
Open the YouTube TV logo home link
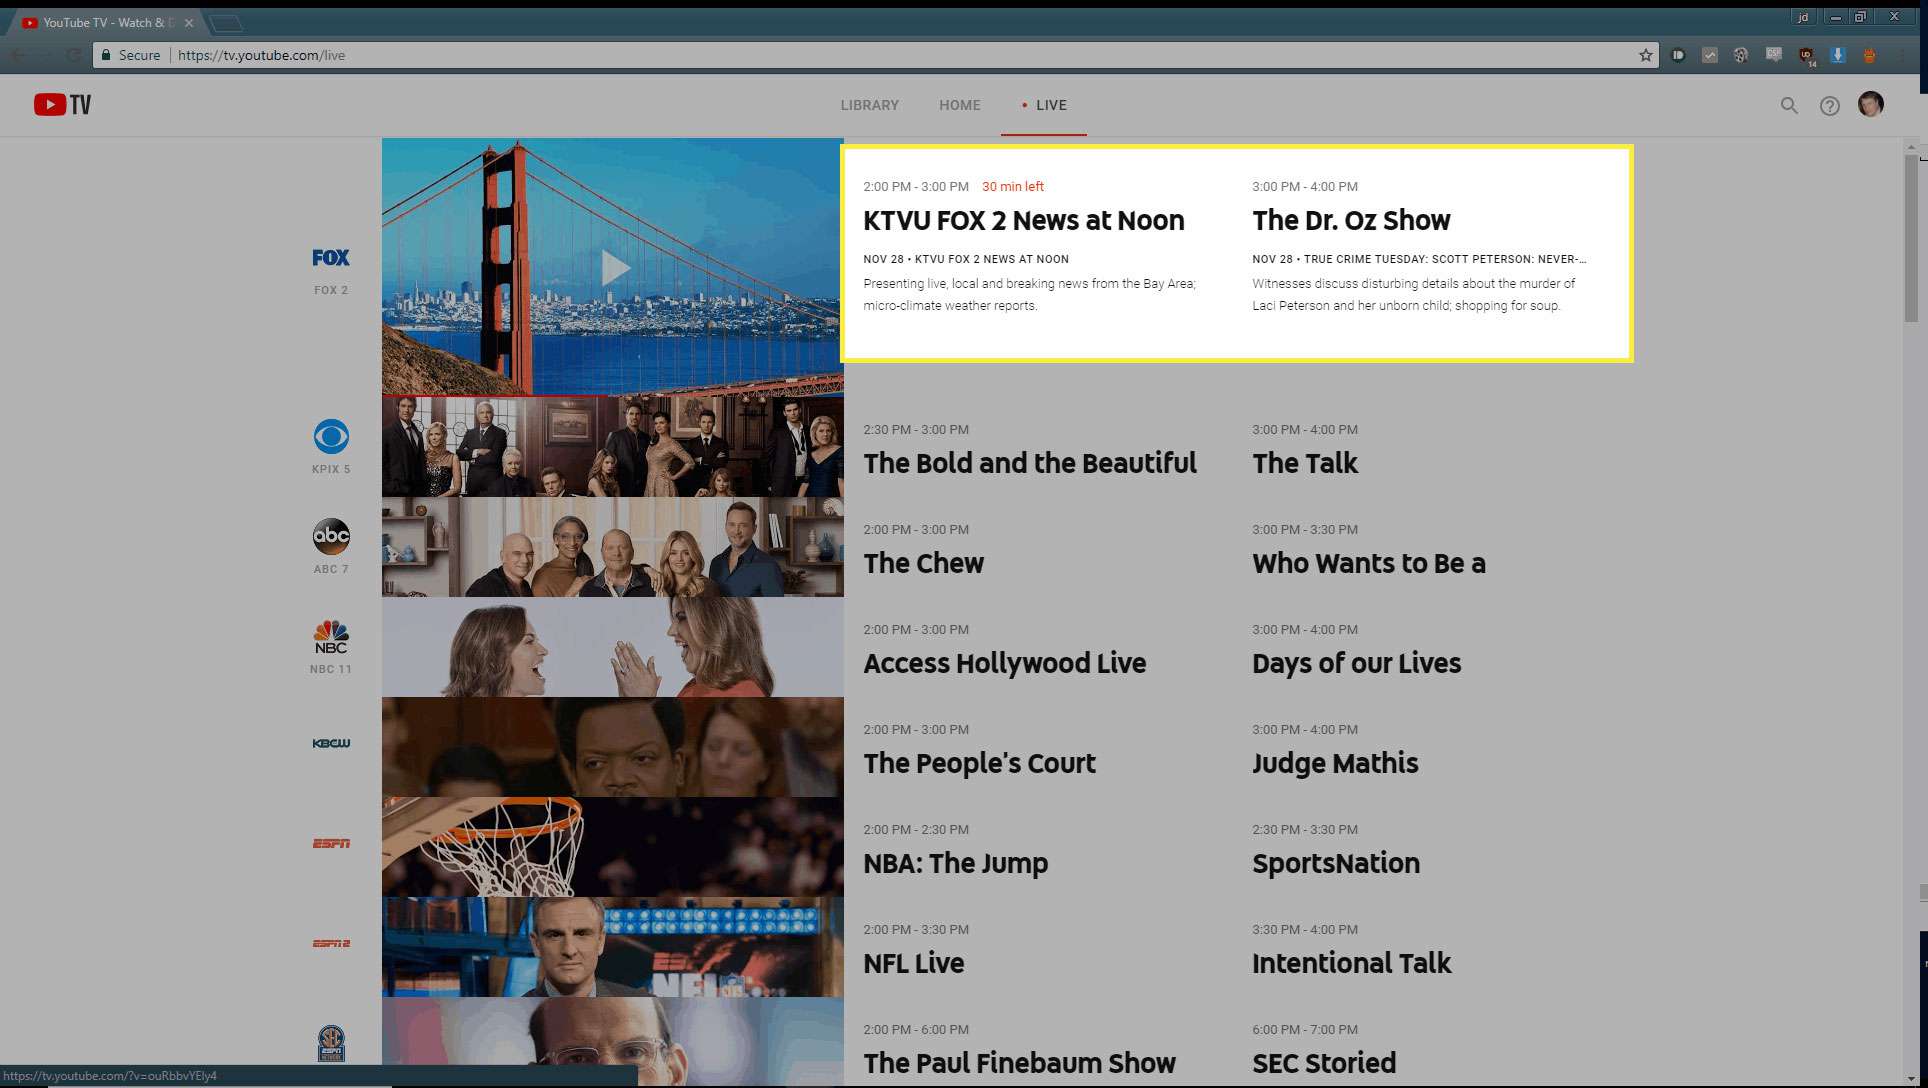[62, 105]
